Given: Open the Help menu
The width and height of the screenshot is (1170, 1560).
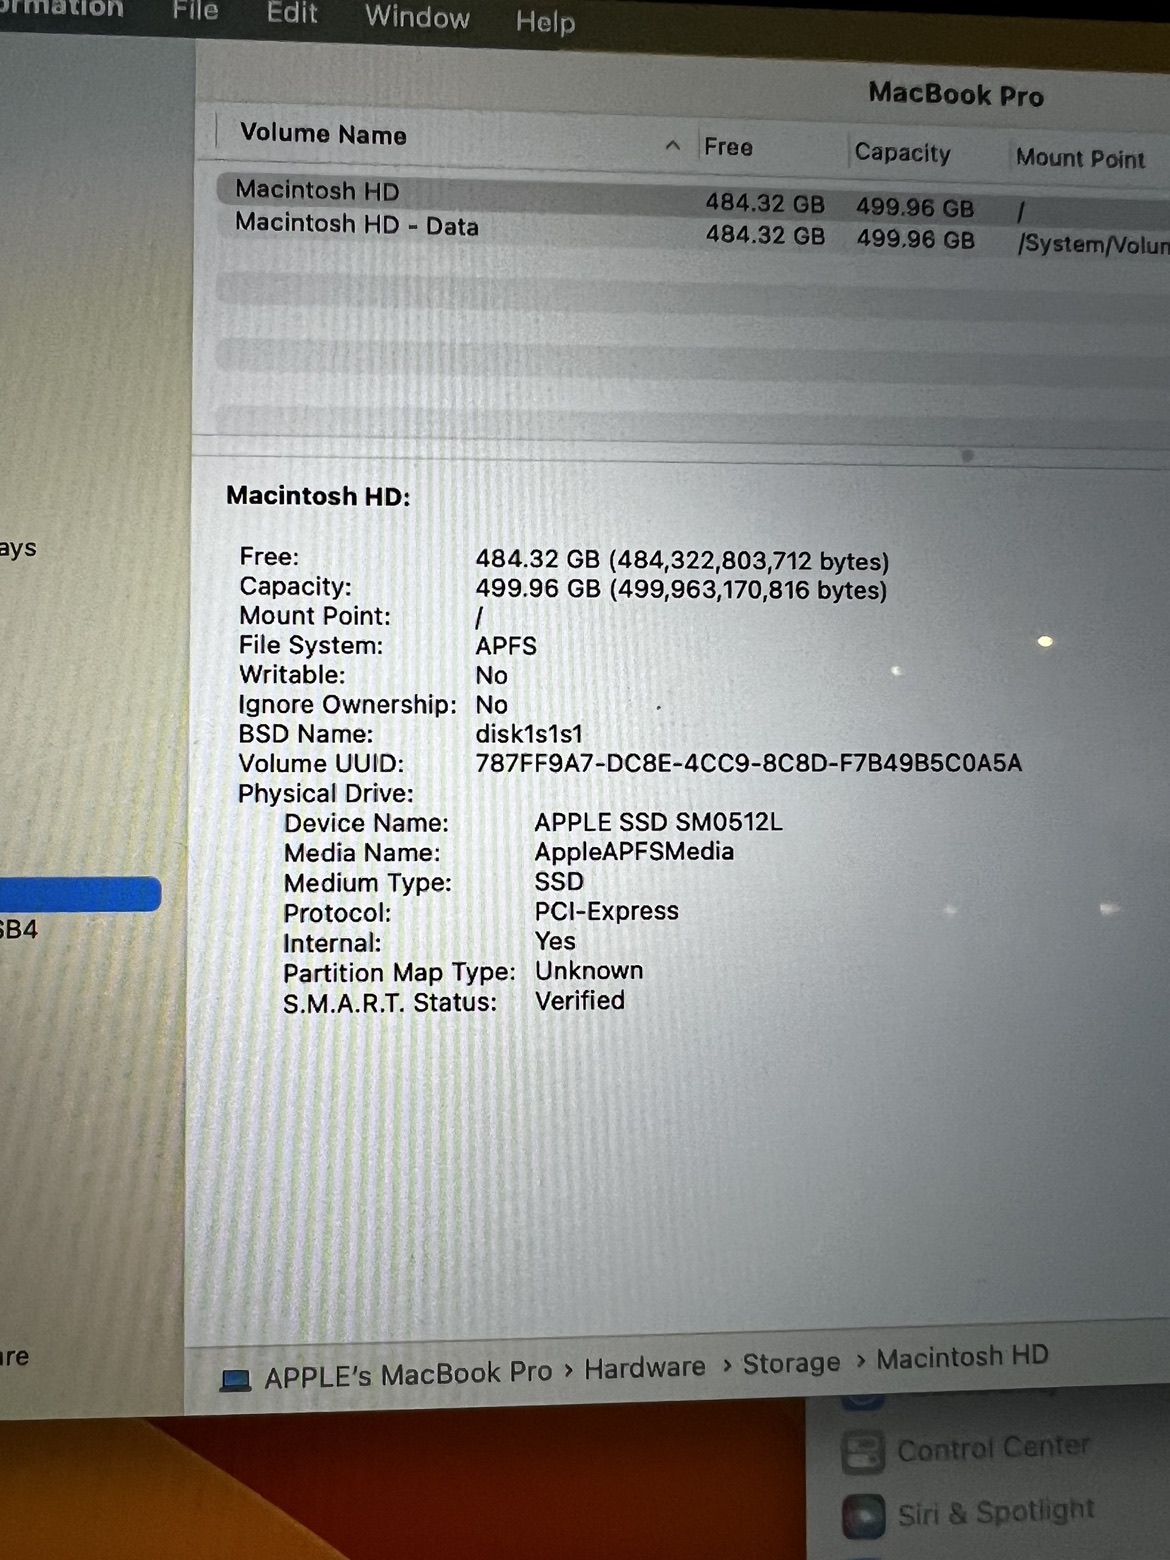Looking at the screenshot, I should pos(545,22).
